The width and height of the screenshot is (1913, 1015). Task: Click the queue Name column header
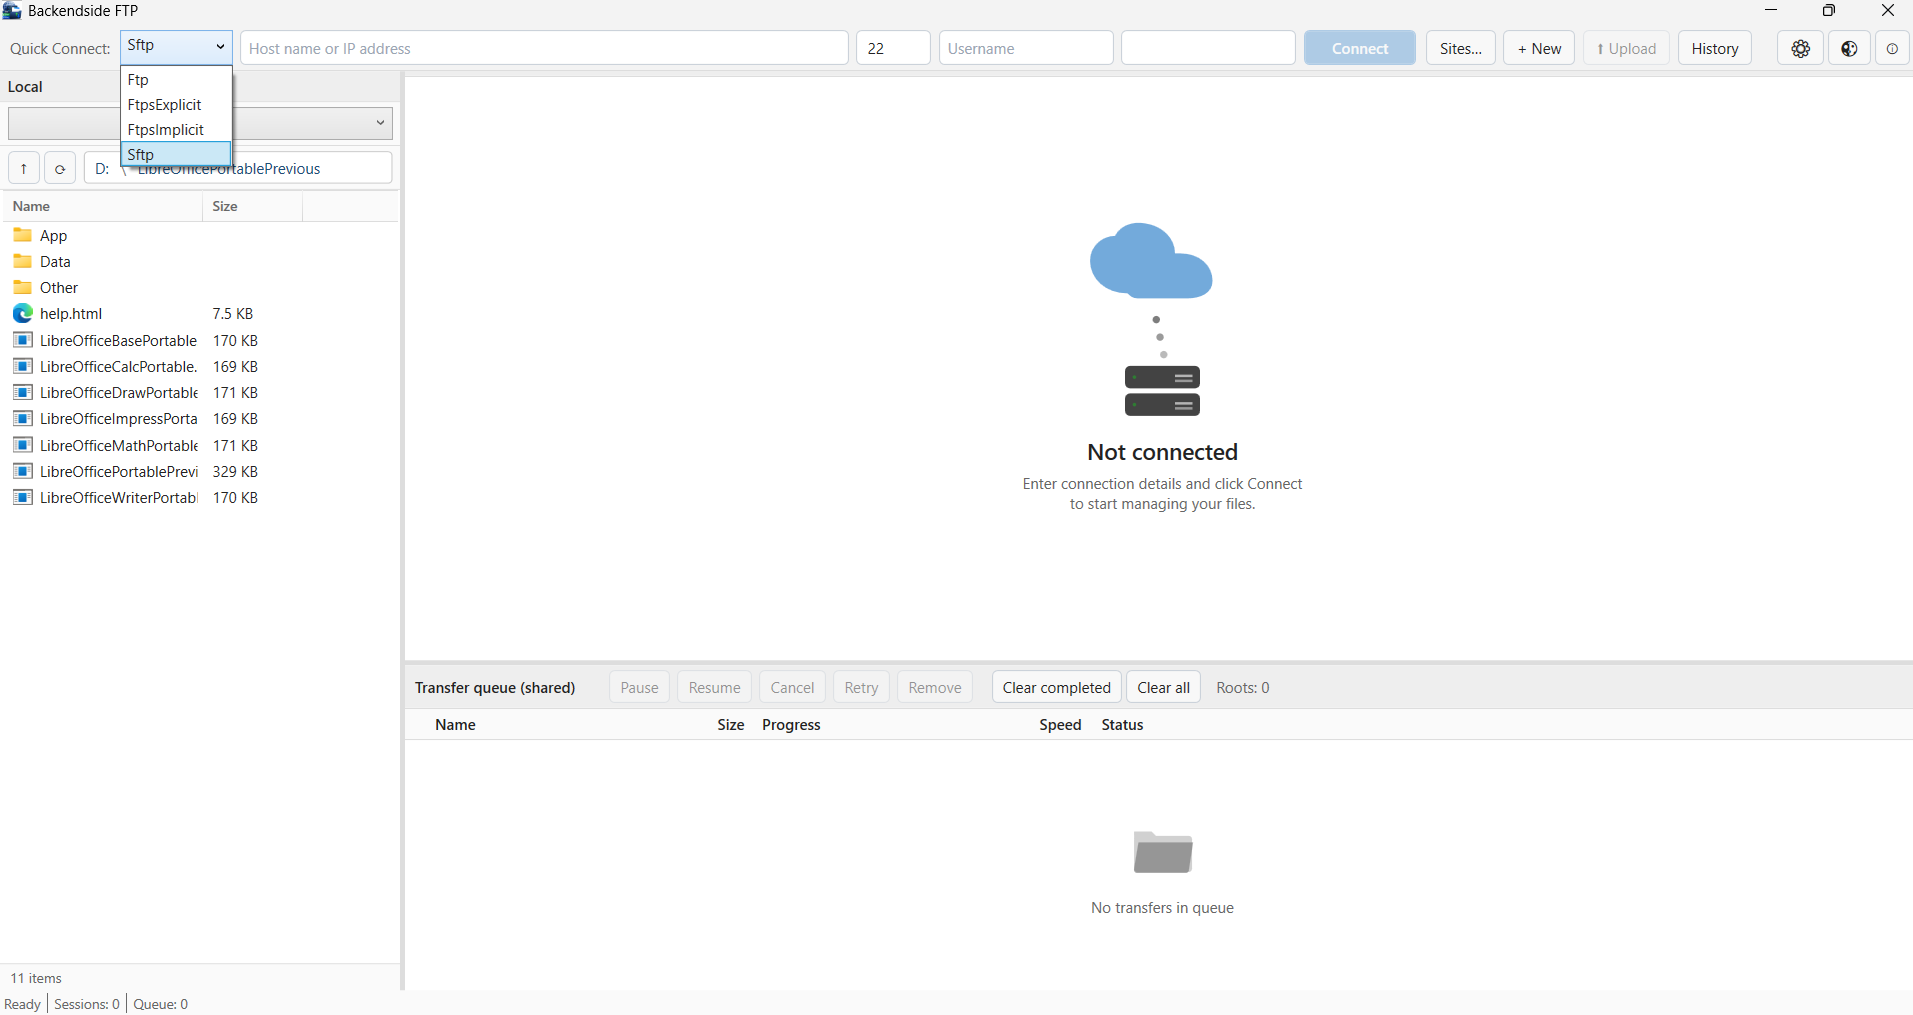coord(455,724)
